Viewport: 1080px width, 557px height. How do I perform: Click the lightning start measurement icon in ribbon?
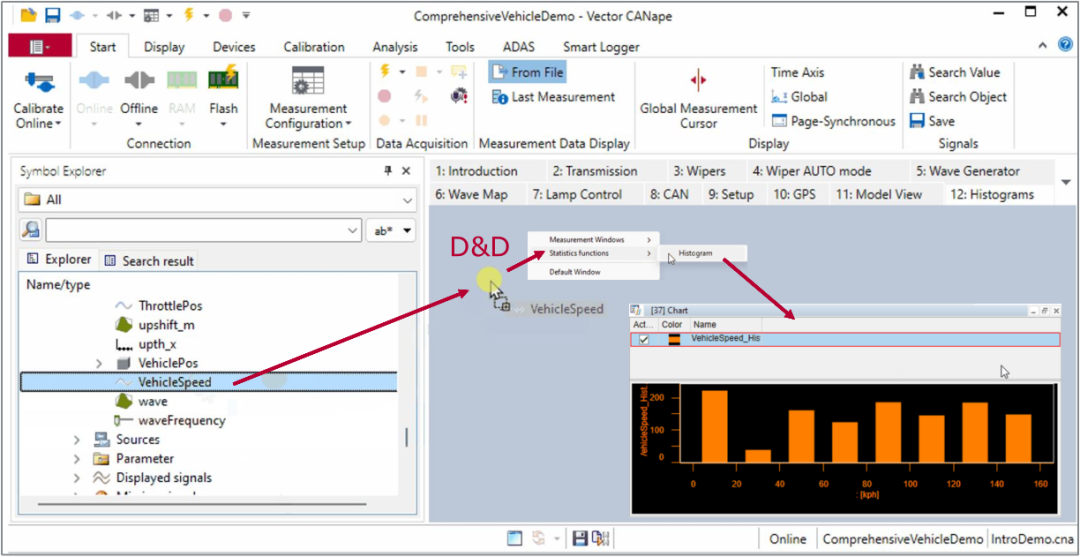tap(384, 71)
